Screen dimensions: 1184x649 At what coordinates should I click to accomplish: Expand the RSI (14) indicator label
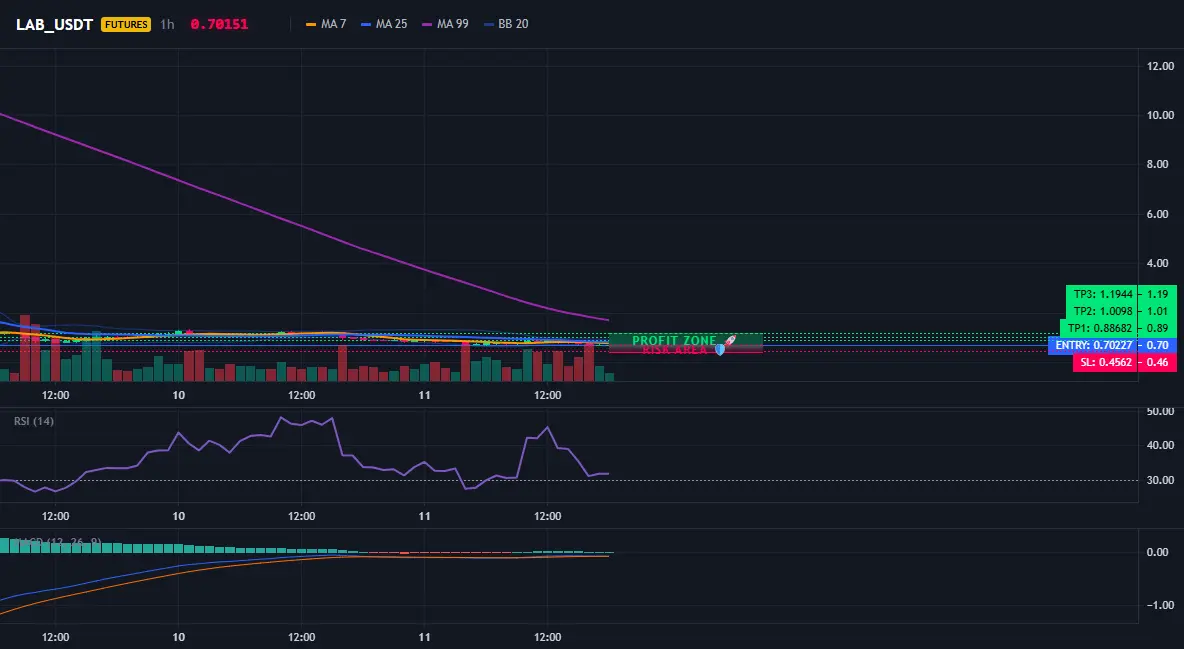(x=34, y=421)
